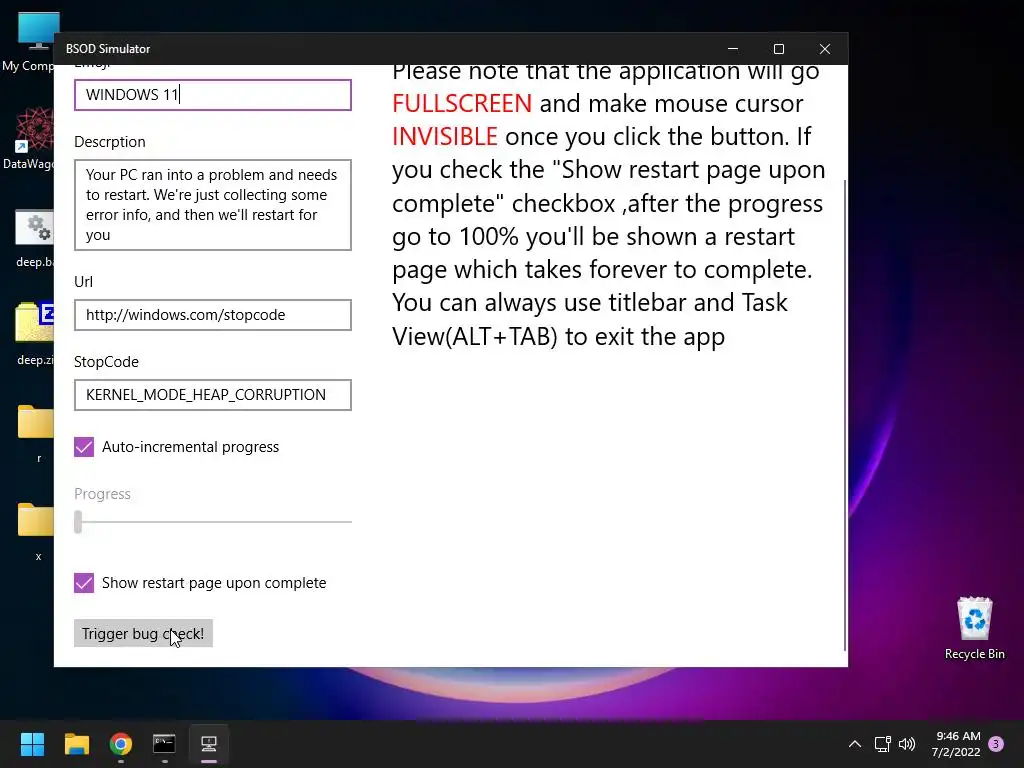Open the clock showing 9:46 AM
The height and width of the screenshot is (768, 1024).
[957, 744]
